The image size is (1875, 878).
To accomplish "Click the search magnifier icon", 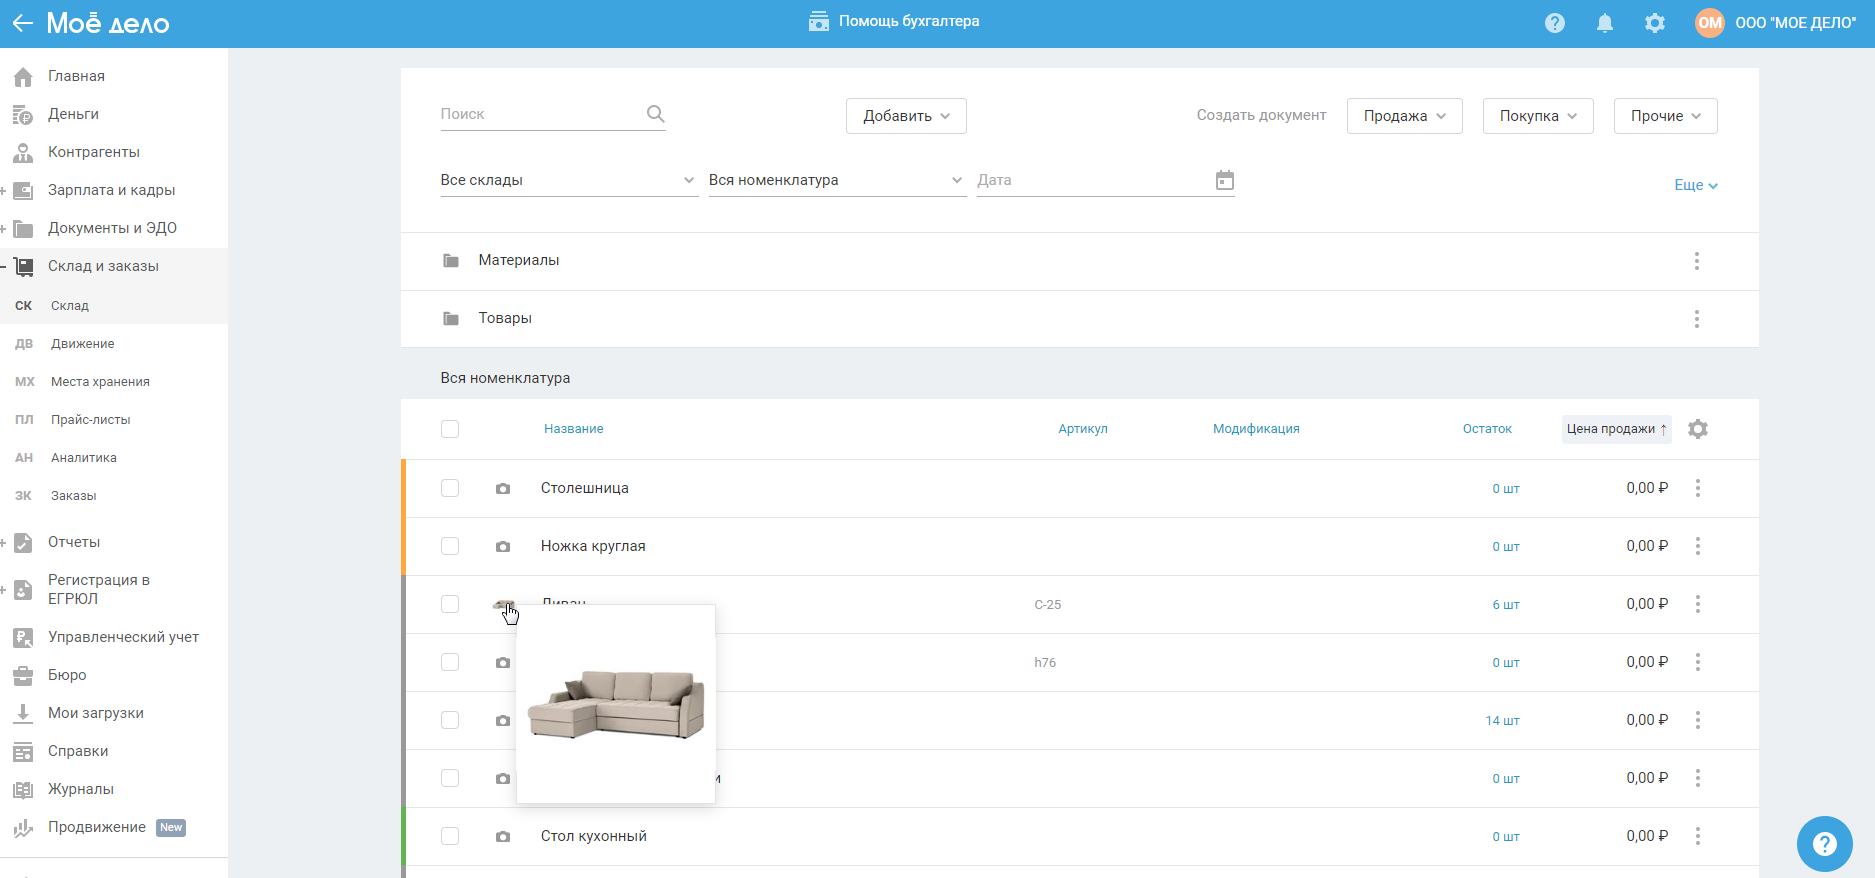I will (x=655, y=114).
